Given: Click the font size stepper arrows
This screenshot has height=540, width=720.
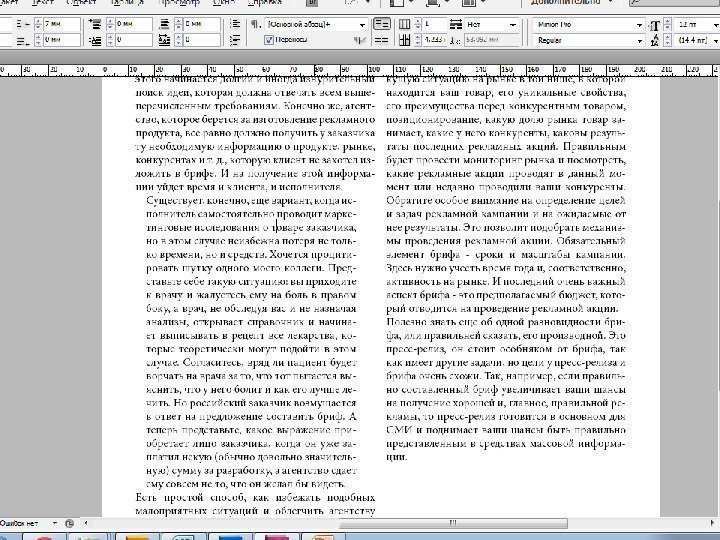Looking at the screenshot, I should tap(668, 24).
